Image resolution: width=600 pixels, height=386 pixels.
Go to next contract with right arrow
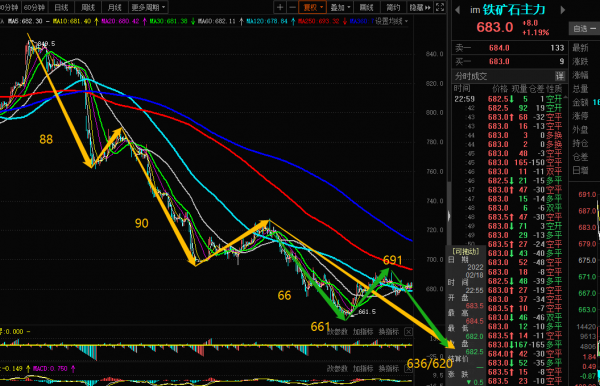562,10
